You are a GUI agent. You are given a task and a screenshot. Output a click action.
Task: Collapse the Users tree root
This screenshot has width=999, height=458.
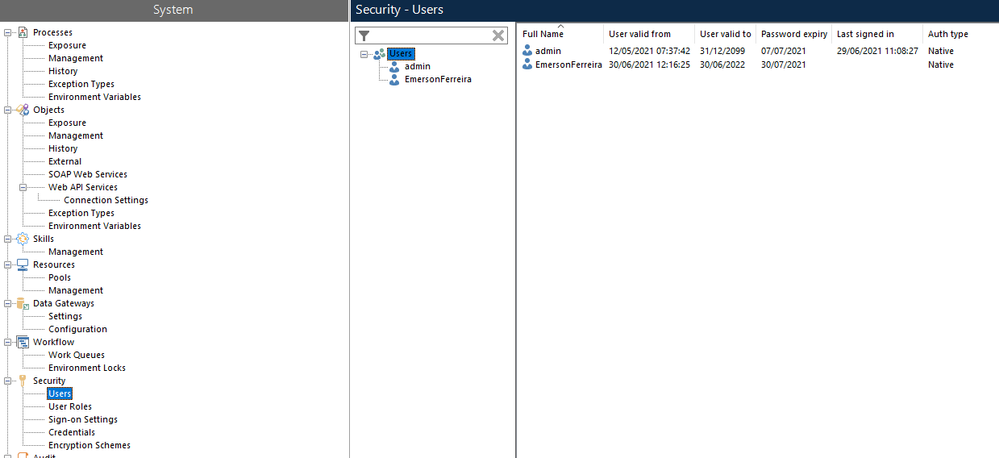point(364,54)
